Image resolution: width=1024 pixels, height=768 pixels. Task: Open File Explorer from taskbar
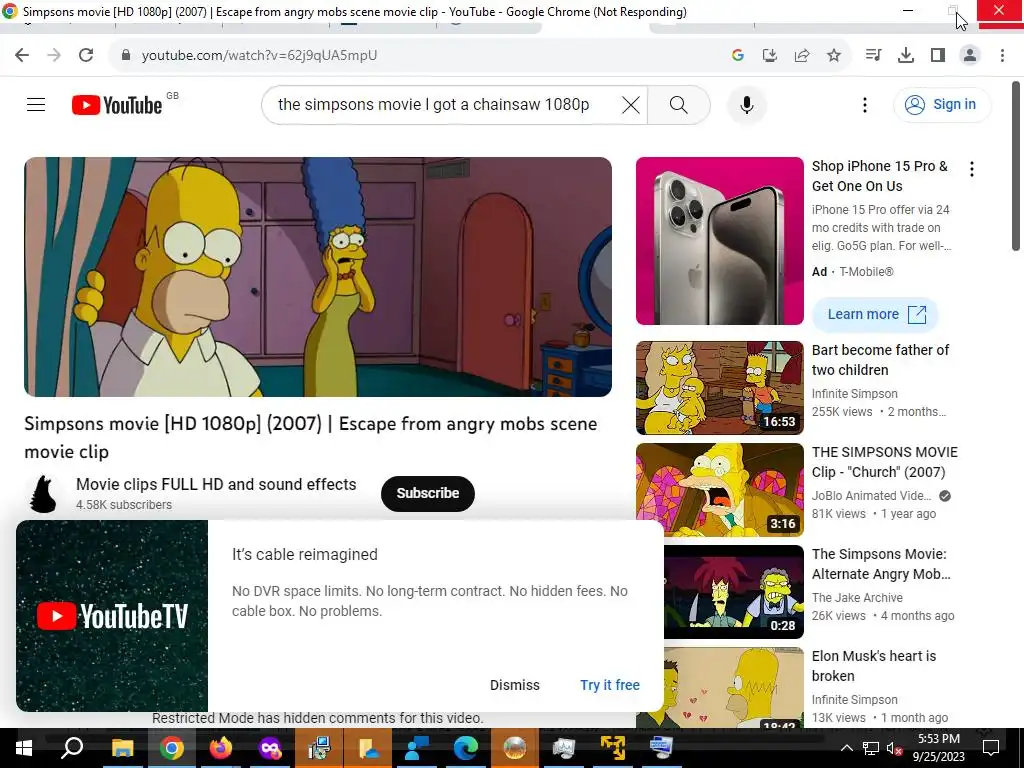122,748
